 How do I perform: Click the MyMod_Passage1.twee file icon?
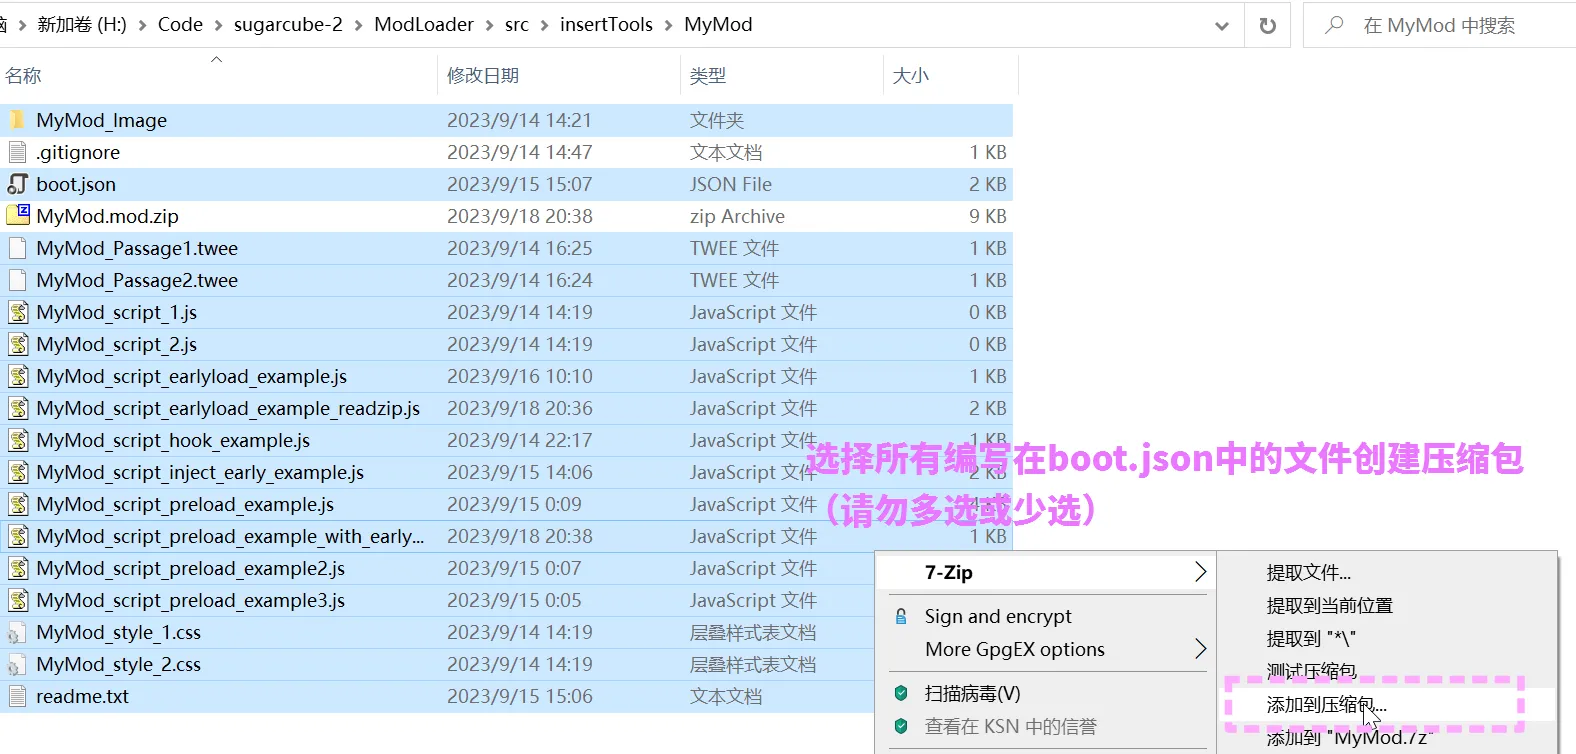(x=17, y=248)
